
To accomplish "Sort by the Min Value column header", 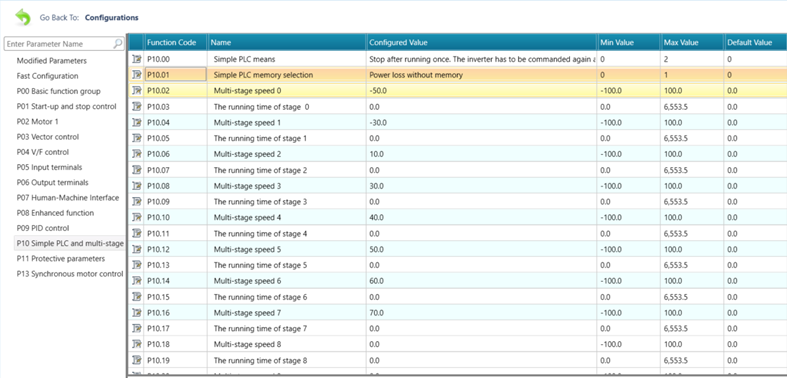I will pos(628,43).
